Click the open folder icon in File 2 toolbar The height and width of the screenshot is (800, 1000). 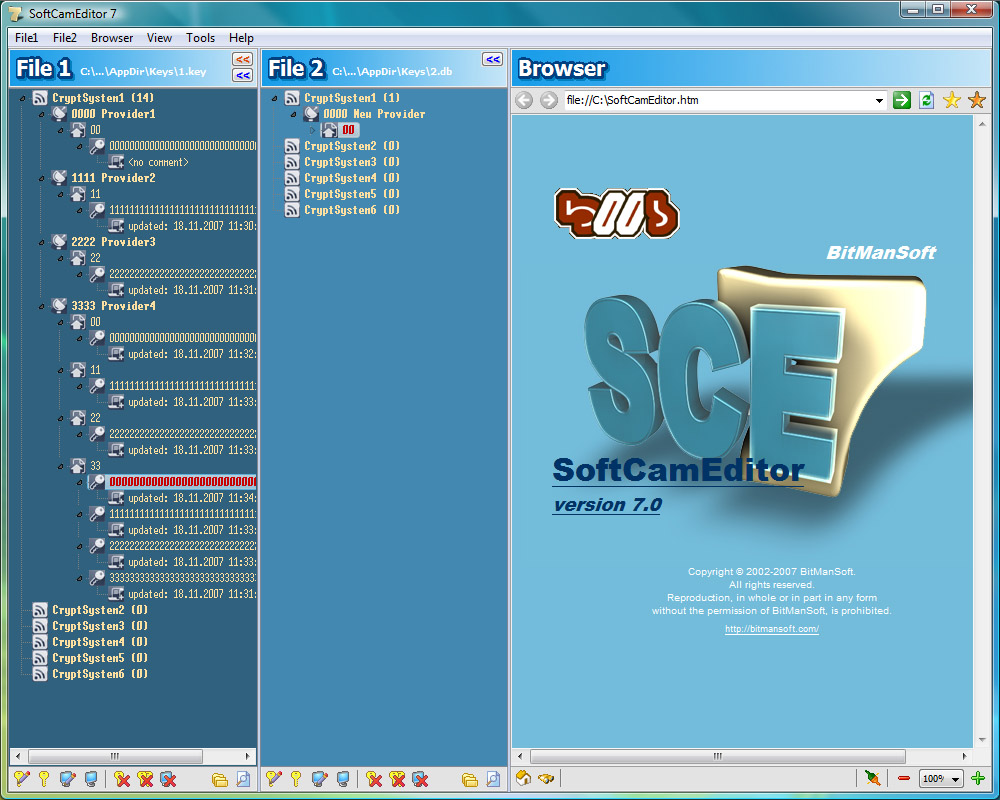tap(469, 780)
